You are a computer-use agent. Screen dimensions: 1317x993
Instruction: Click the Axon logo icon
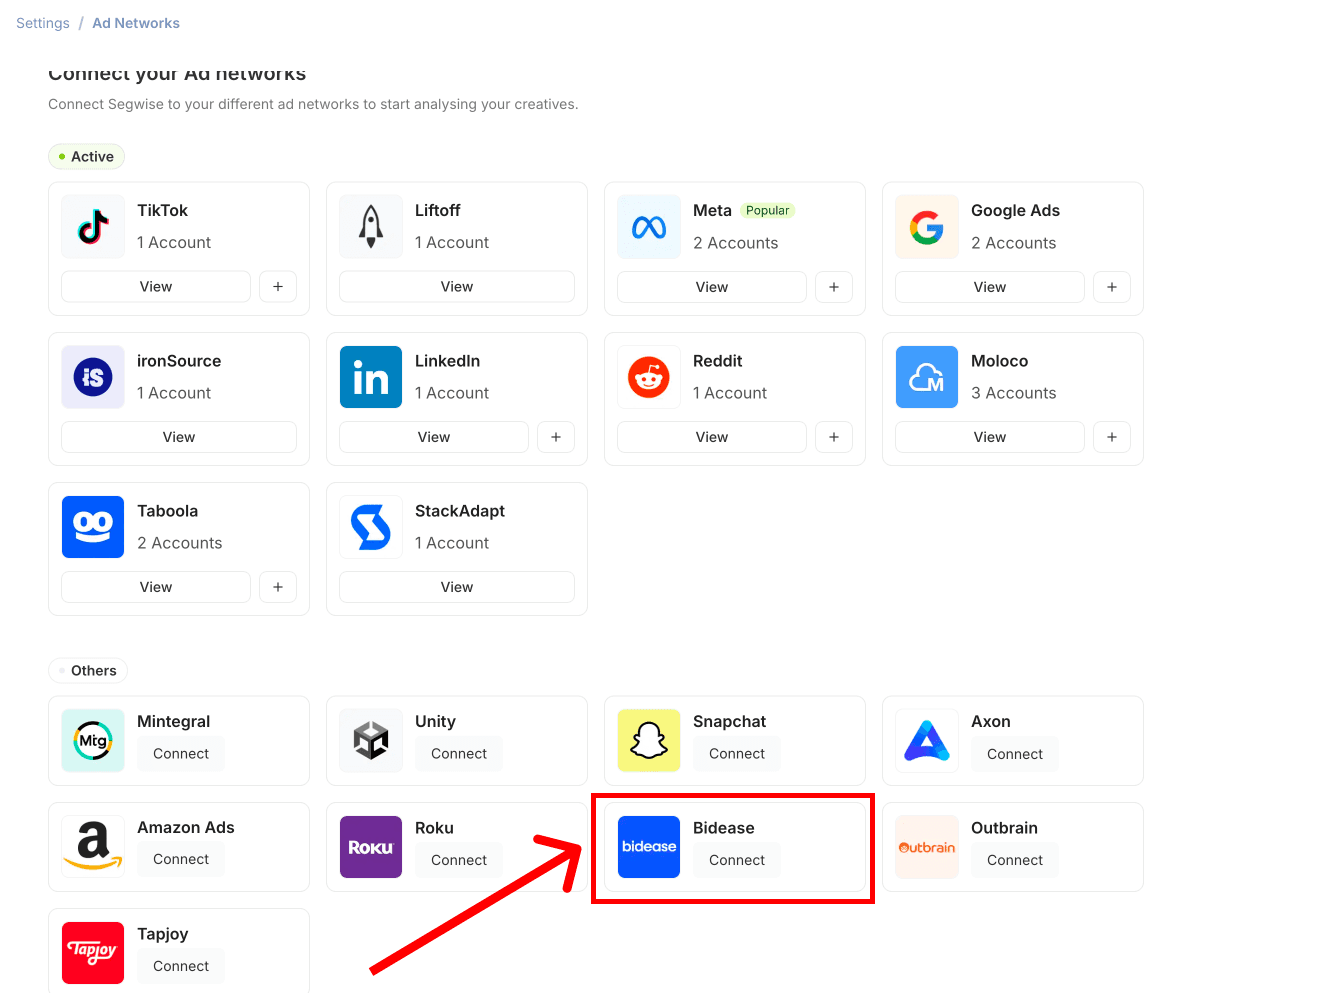927,741
